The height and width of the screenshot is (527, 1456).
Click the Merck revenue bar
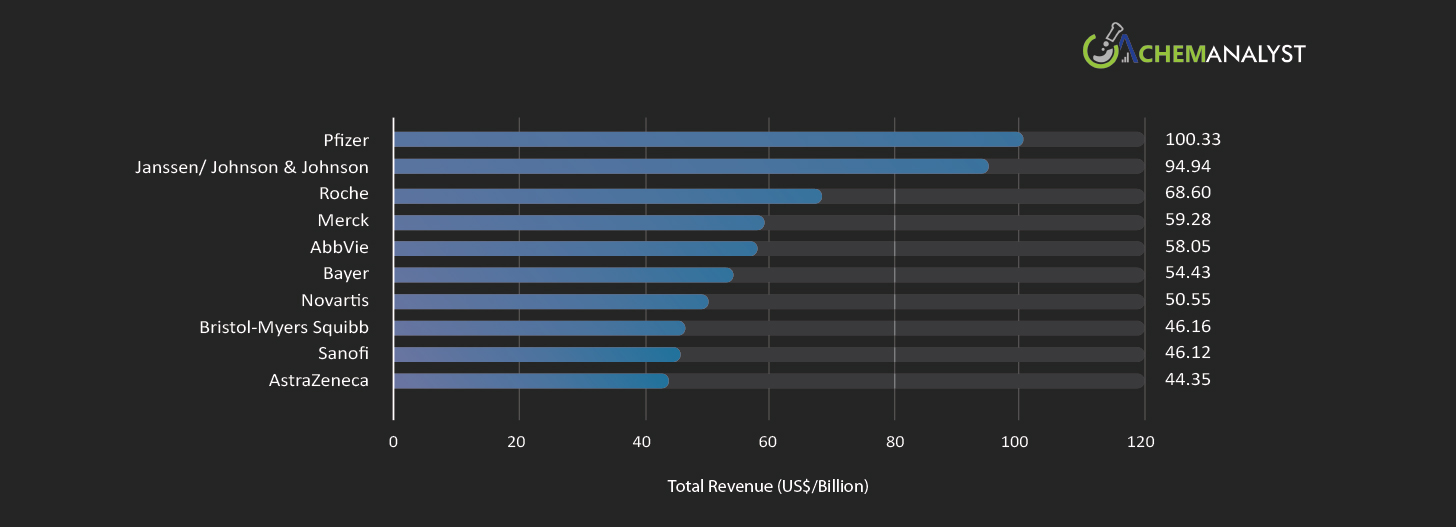578,222
